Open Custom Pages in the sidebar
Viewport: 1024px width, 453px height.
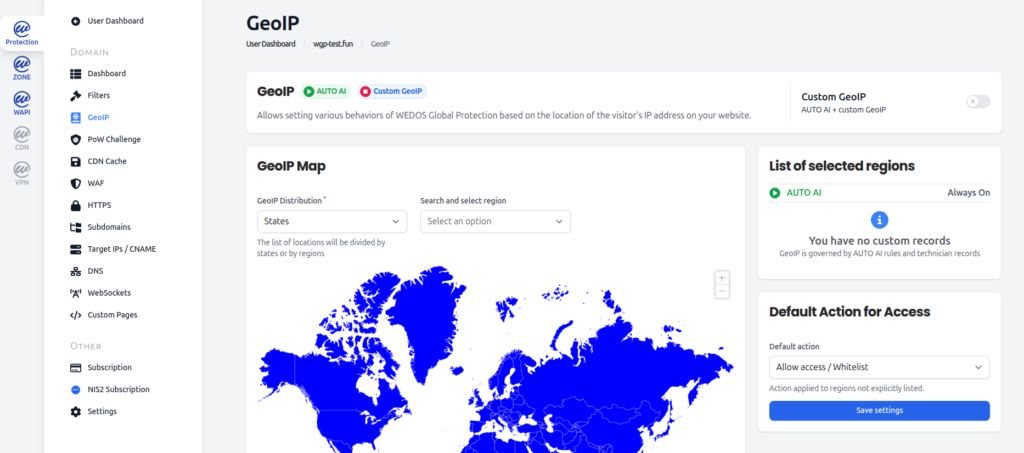tap(112, 315)
